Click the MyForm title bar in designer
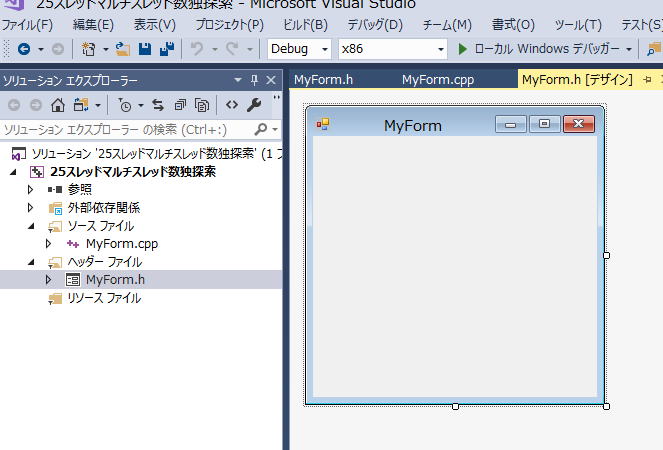 412,125
